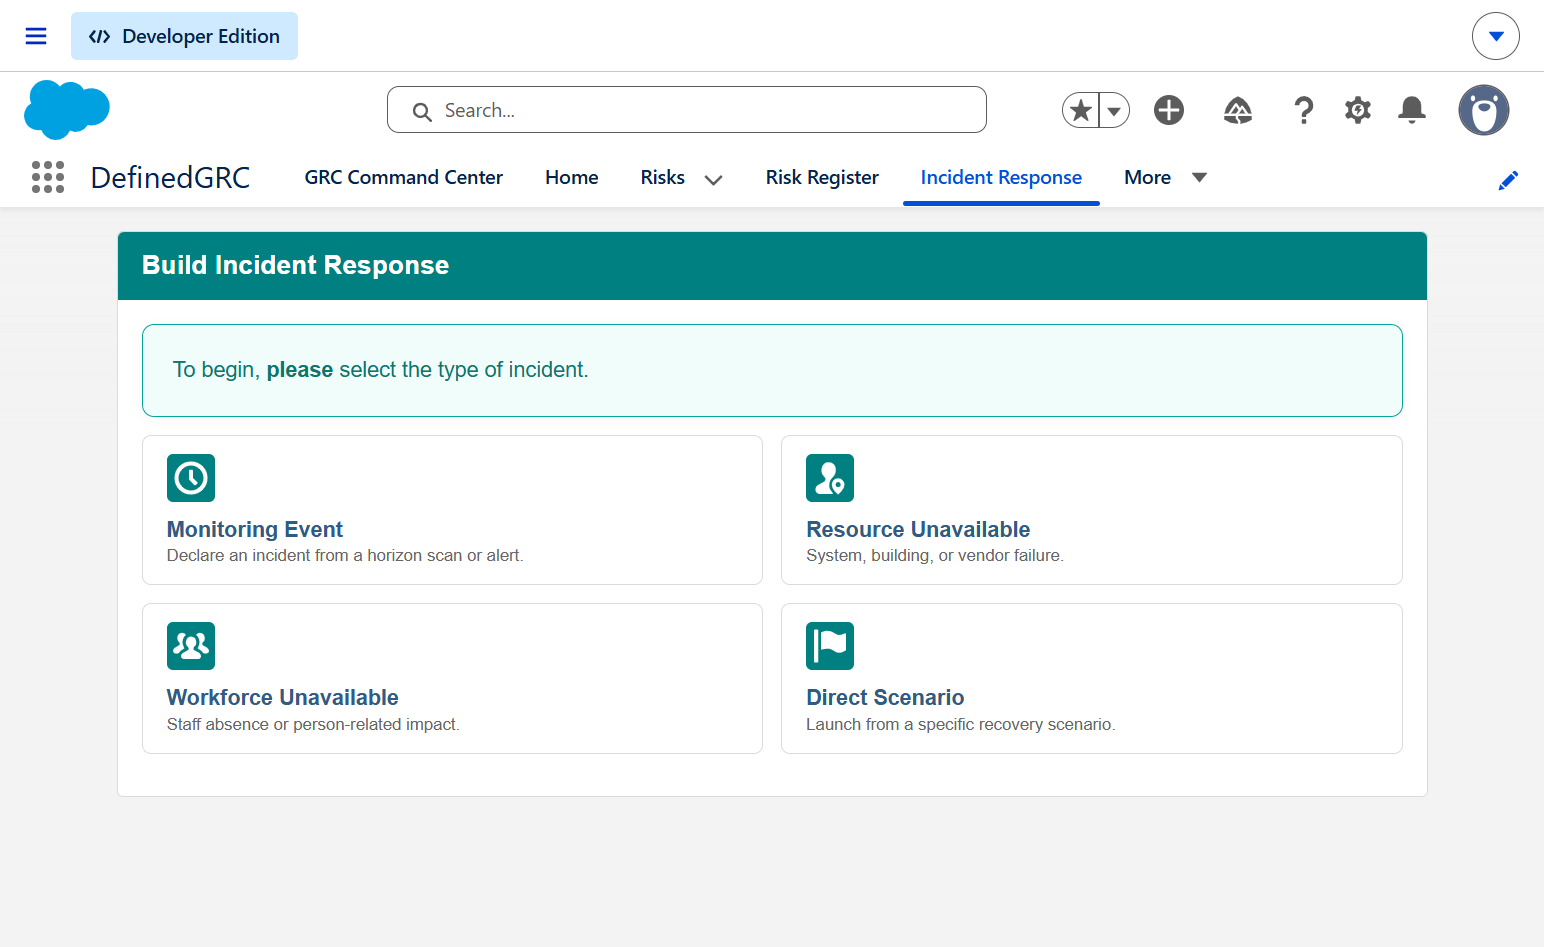Screen dimensions: 1544x947
Task: Click the Workforce Unavailable people icon
Action: (x=191, y=646)
